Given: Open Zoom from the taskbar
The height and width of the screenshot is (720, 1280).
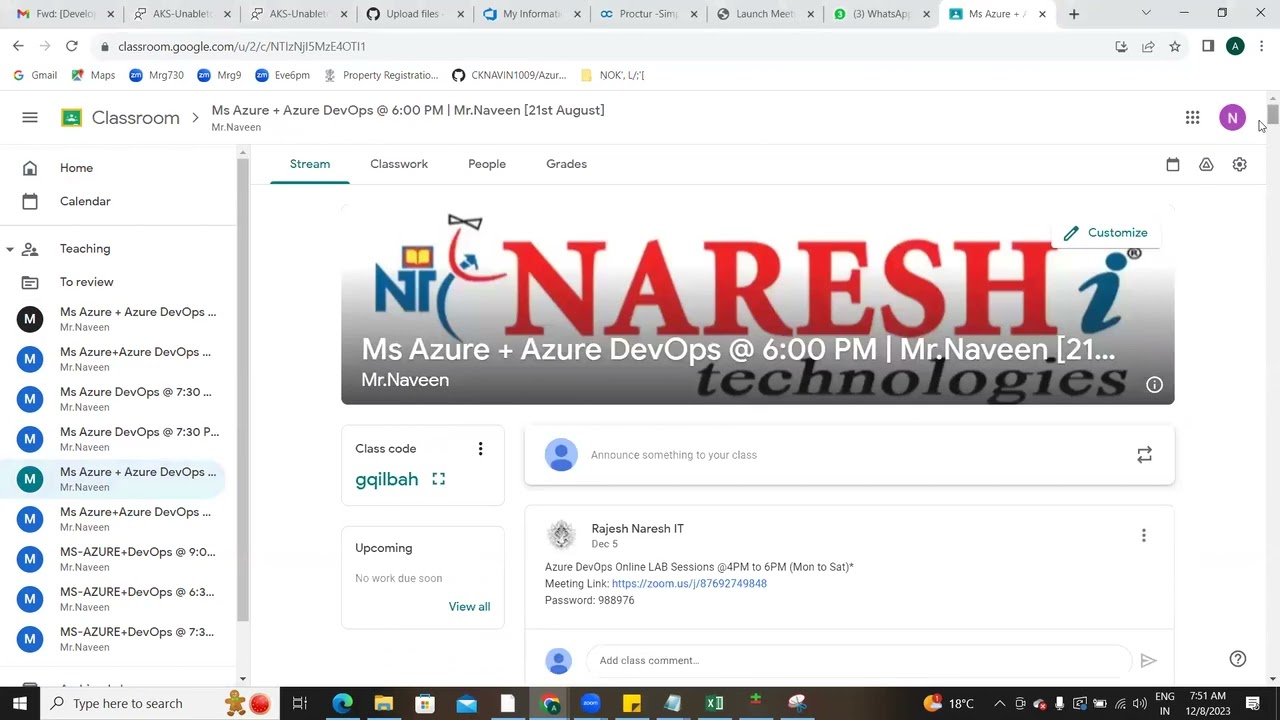Looking at the screenshot, I should [x=590, y=703].
